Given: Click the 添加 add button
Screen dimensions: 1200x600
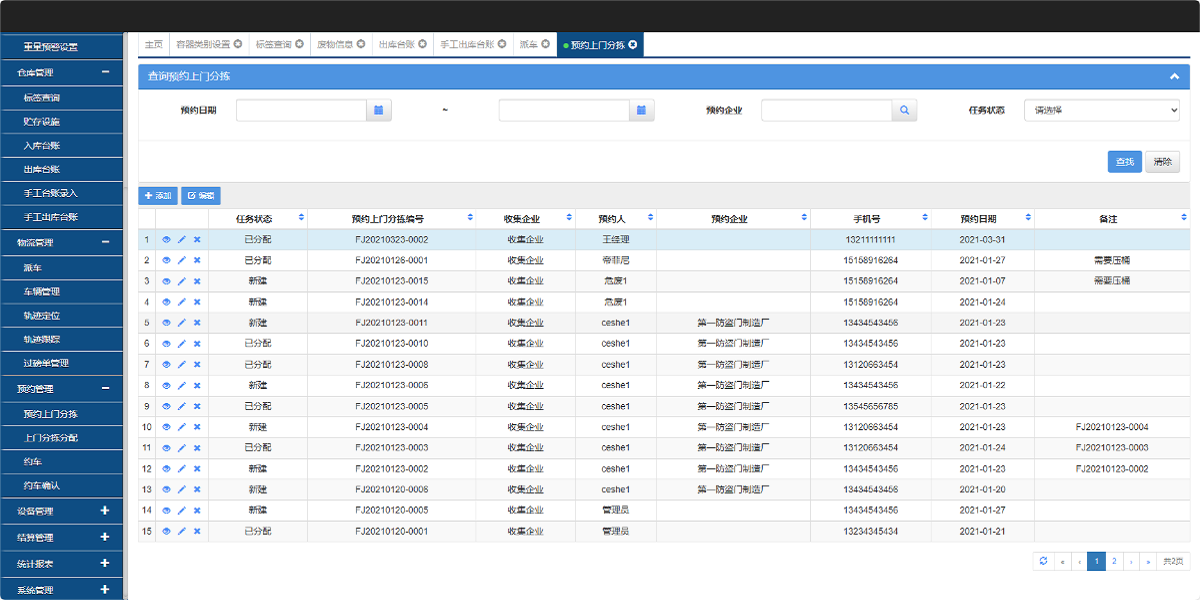Looking at the screenshot, I should coord(158,196).
